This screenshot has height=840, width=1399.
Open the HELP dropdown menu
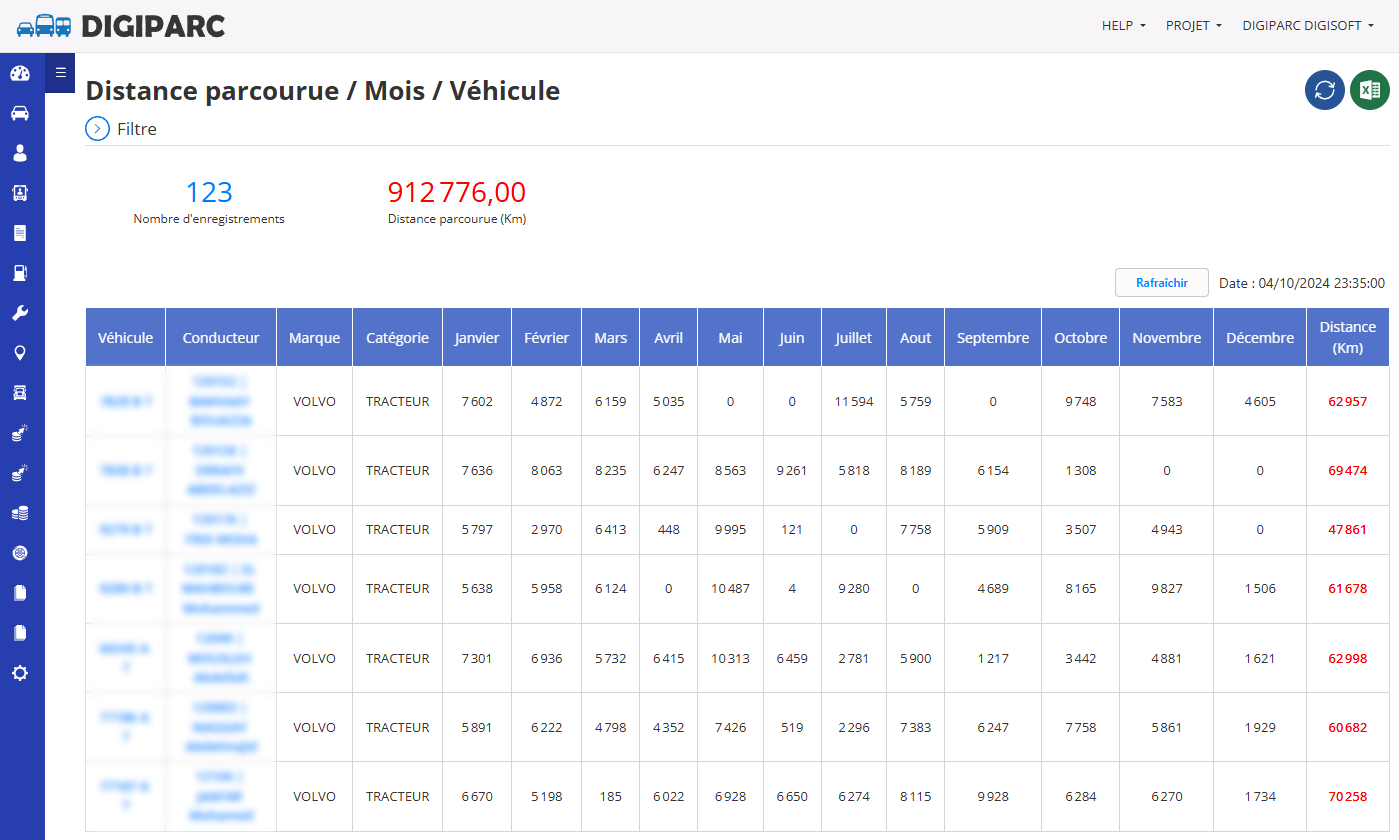pyautogui.click(x=1124, y=26)
